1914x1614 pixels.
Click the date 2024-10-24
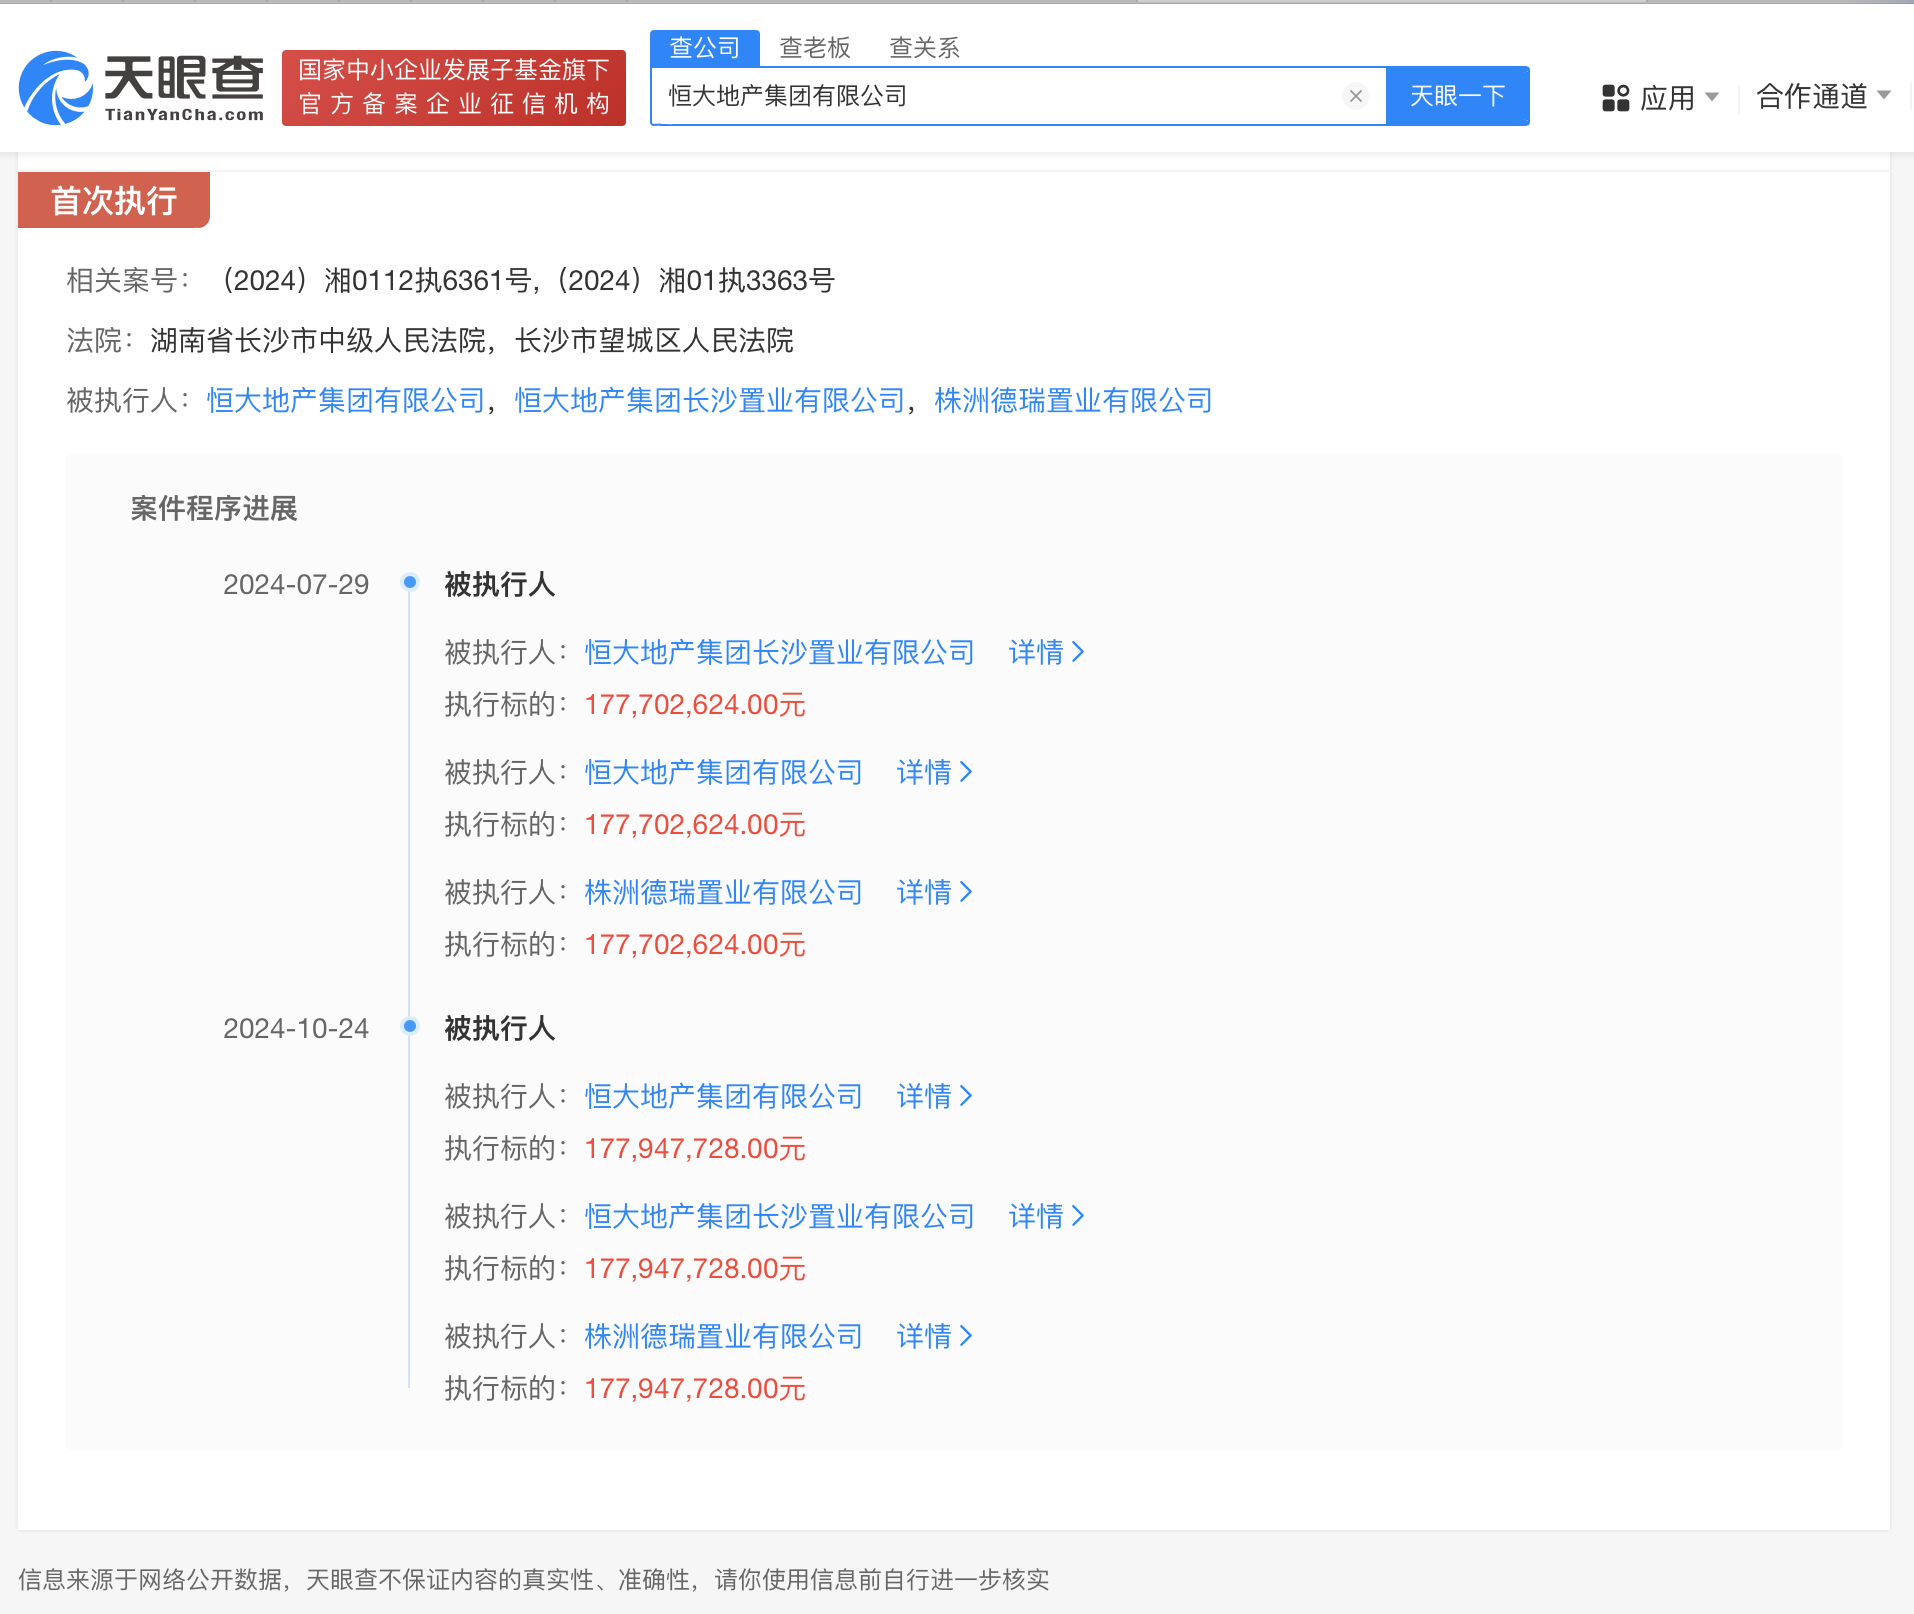296,1029
